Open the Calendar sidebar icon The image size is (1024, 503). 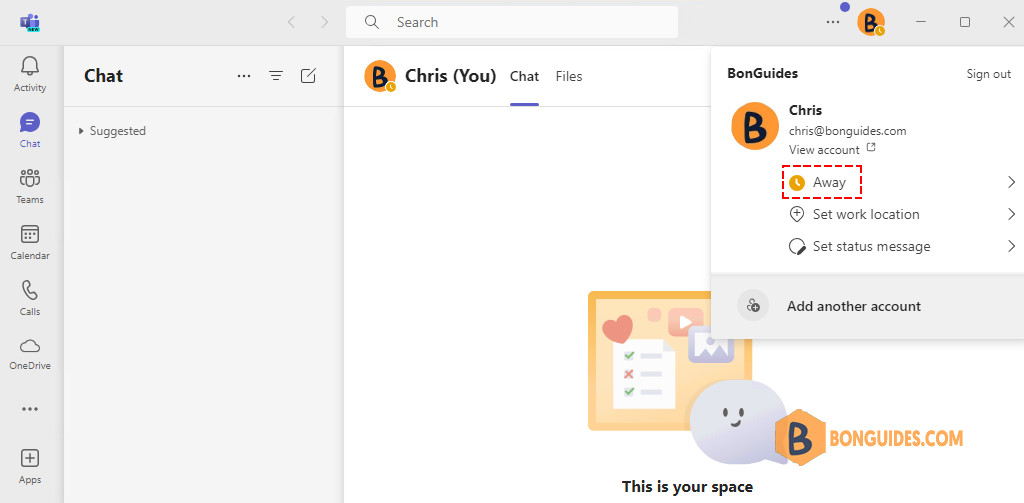point(30,234)
